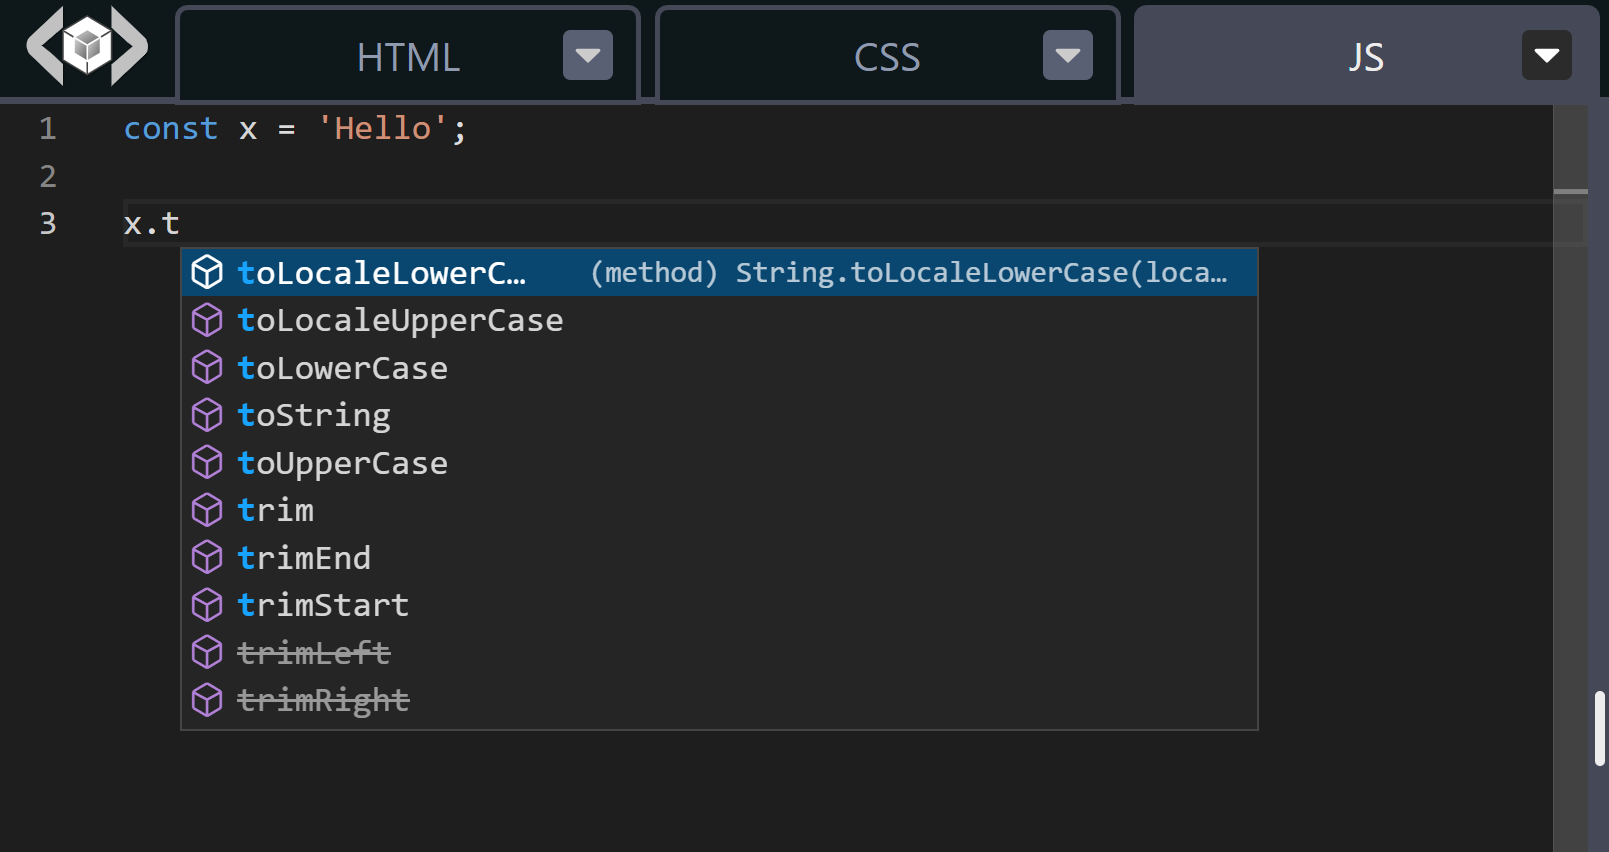
Task: Pick the trimRight deprecated suggestion
Action: pyautogui.click(x=323, y=700)
